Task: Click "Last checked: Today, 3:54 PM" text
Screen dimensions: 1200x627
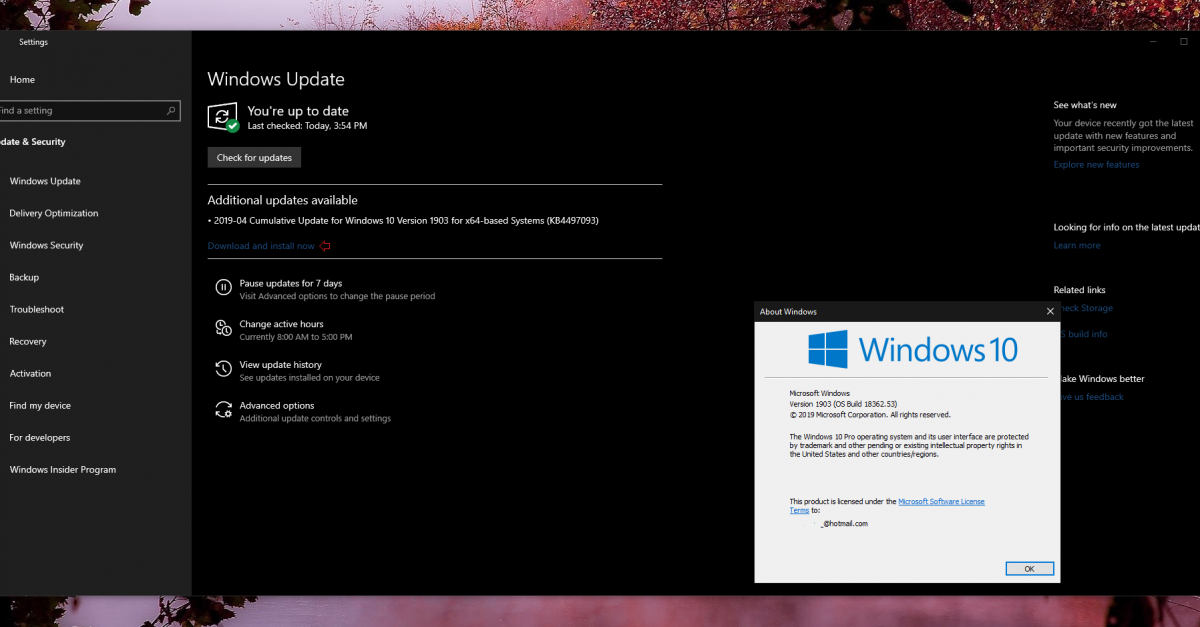Action: [x=307, y=126]
